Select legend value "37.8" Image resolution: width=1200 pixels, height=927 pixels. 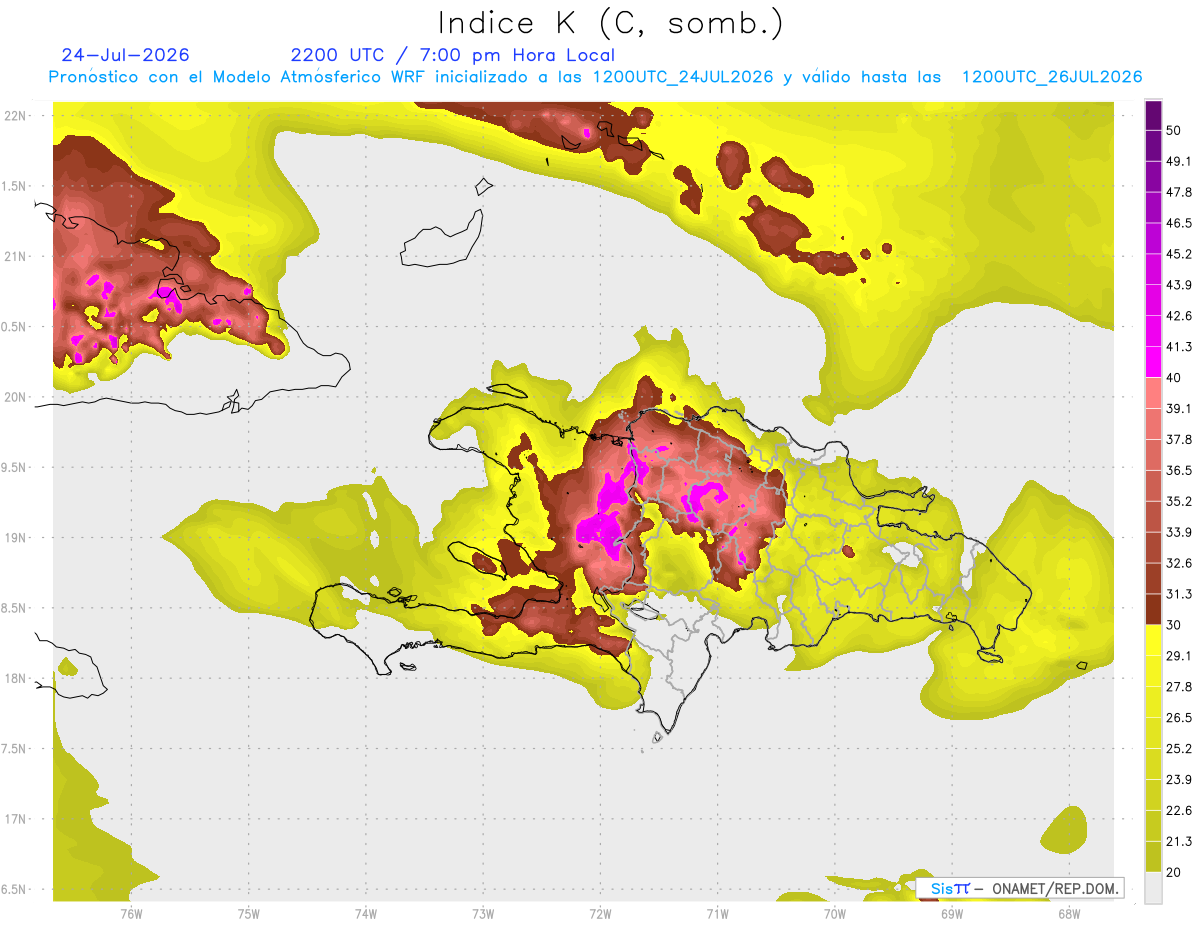pos(1178,439)
